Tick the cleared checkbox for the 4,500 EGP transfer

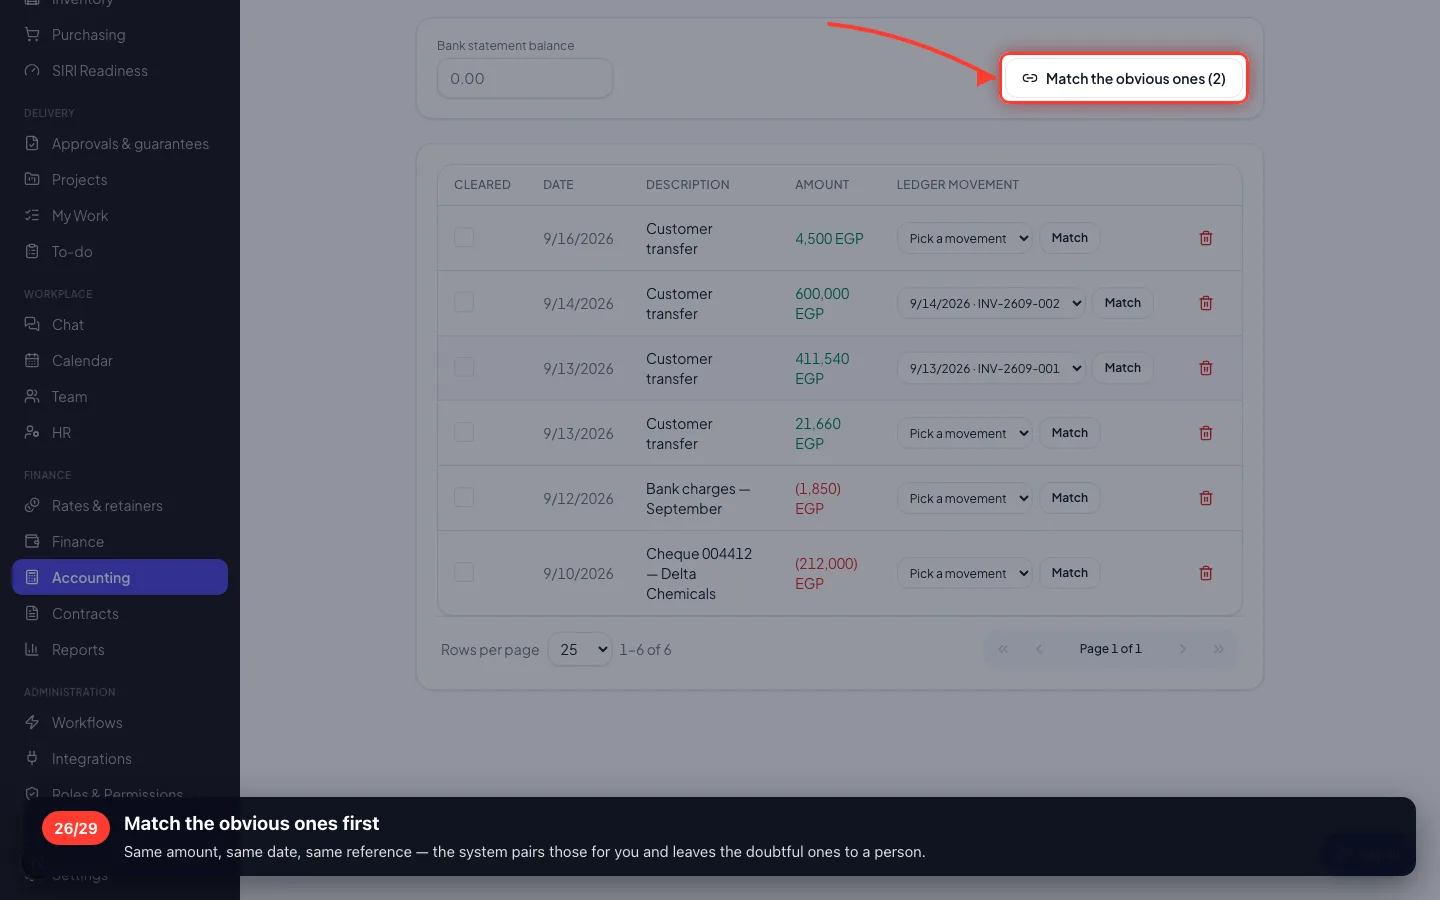(x=464, y=237)
